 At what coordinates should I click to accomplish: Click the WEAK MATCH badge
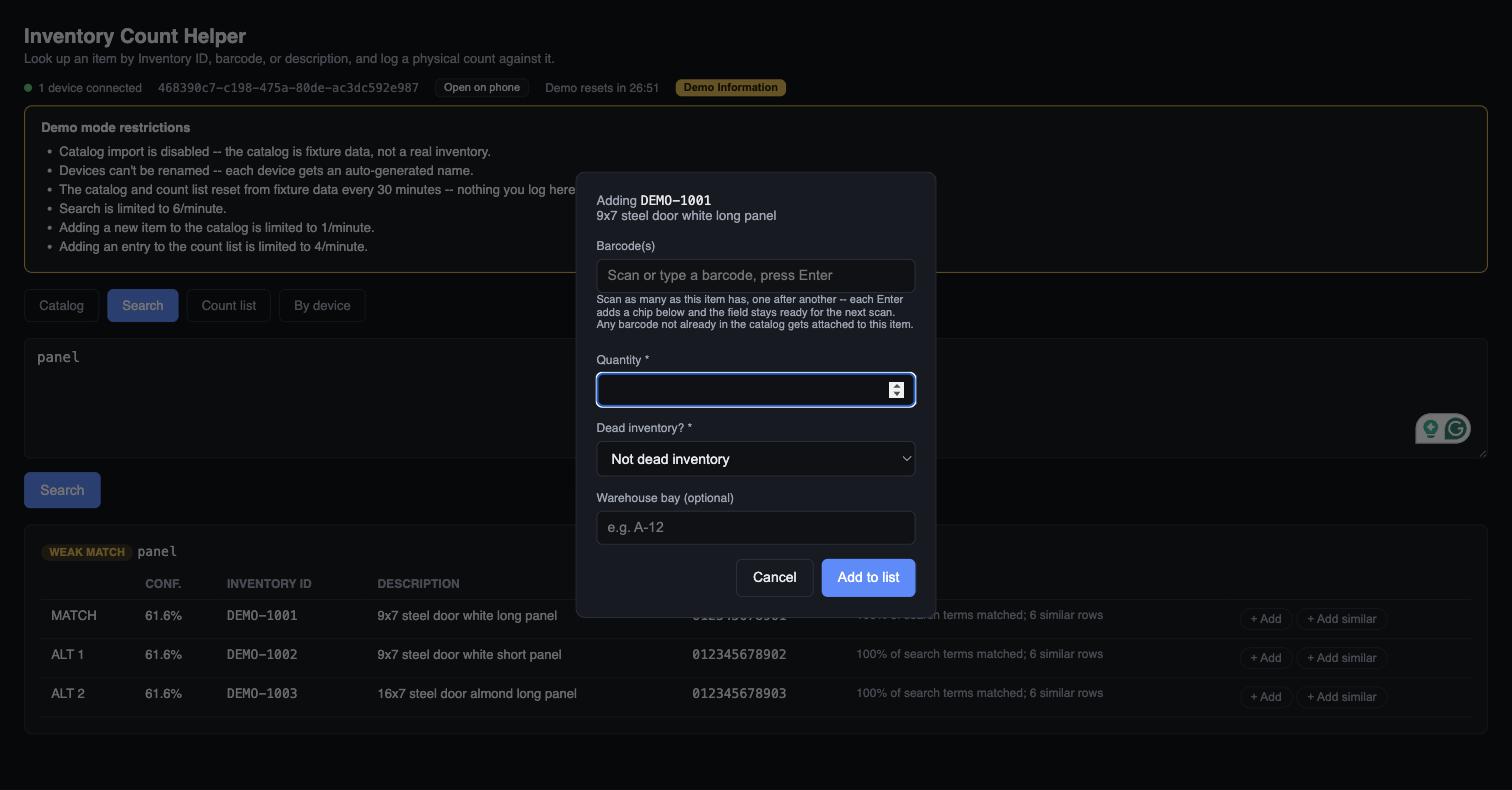coord(87,552)
